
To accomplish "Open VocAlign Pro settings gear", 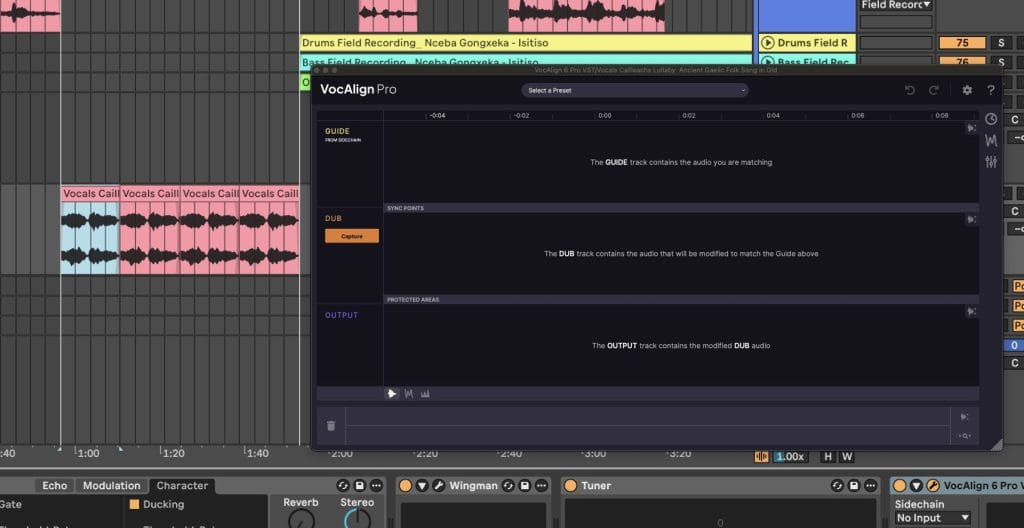I will point(967,90).
